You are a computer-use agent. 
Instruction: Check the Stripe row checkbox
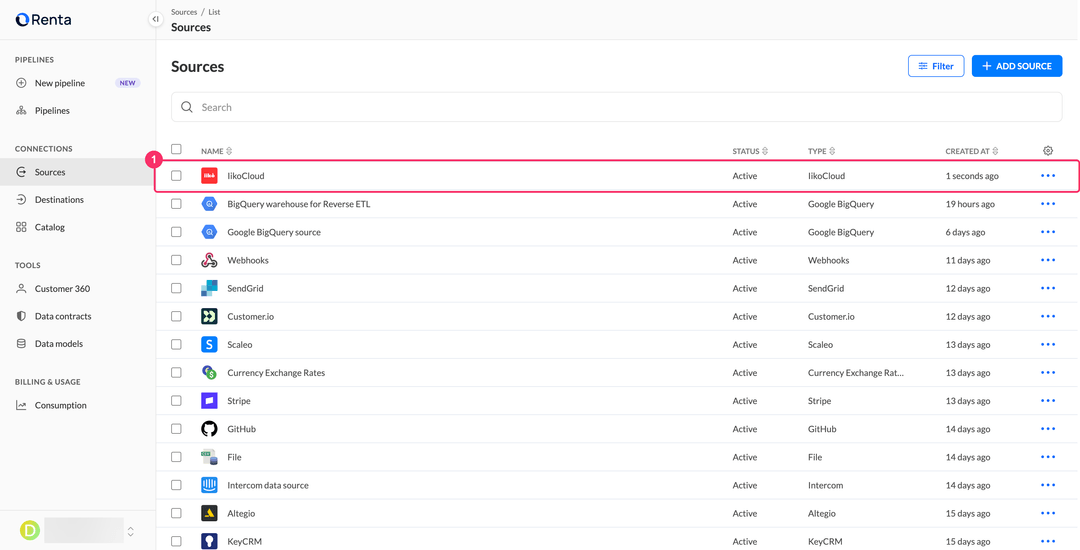(x=176, y=401)
